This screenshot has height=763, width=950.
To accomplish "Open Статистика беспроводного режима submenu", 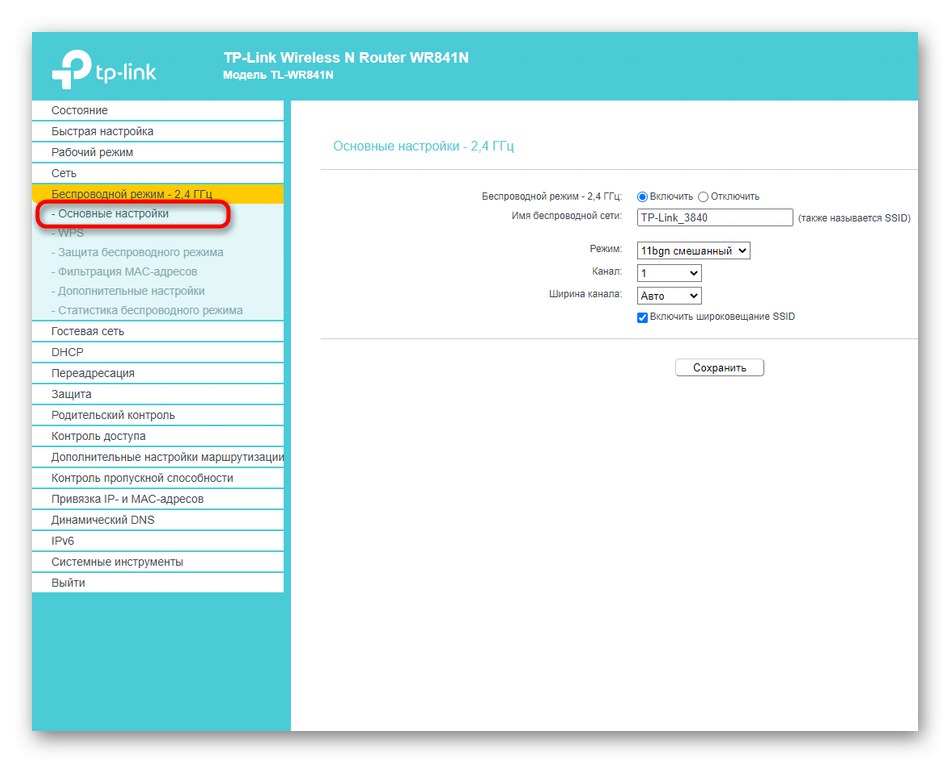I will coord(147,311).
